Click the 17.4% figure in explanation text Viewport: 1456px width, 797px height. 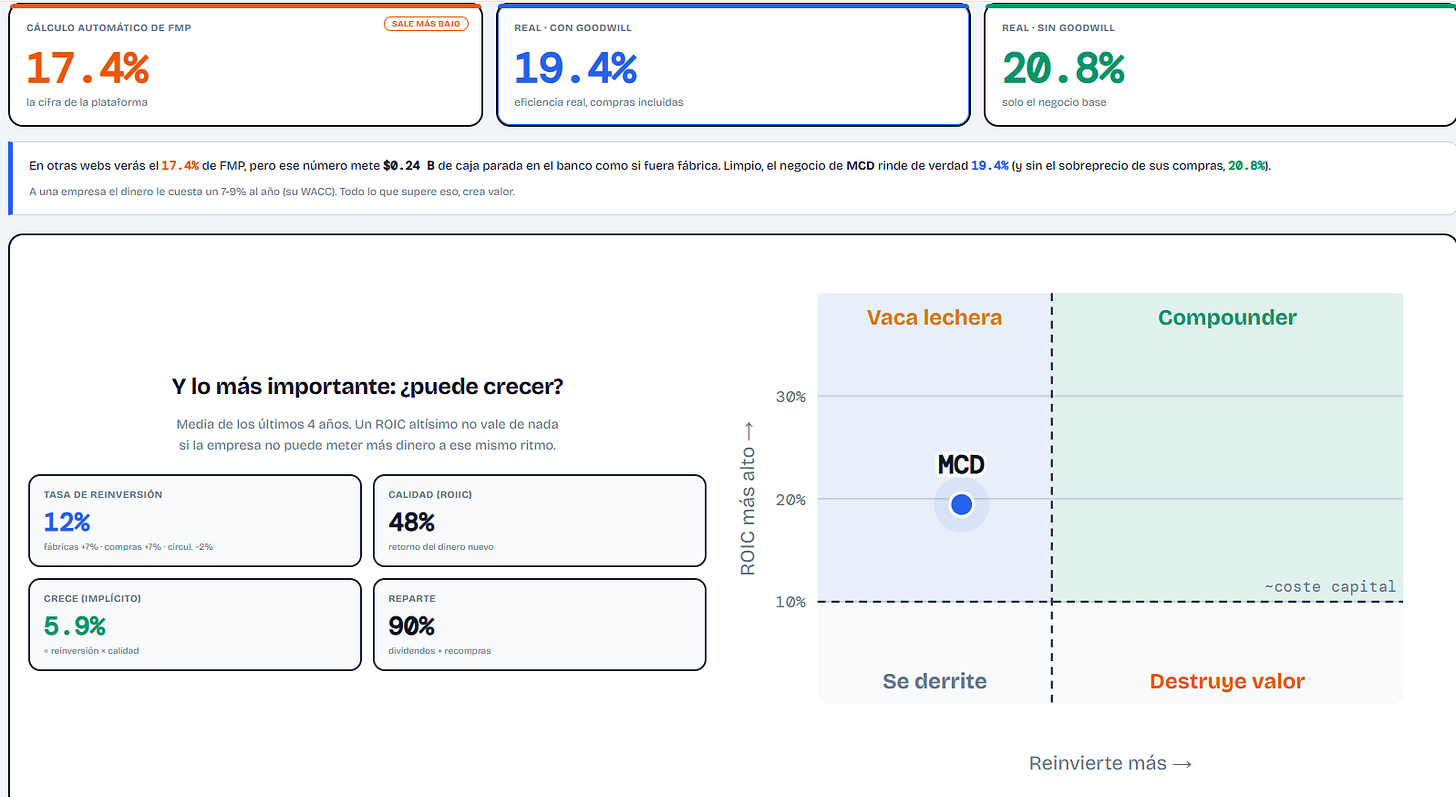[180, 165]
